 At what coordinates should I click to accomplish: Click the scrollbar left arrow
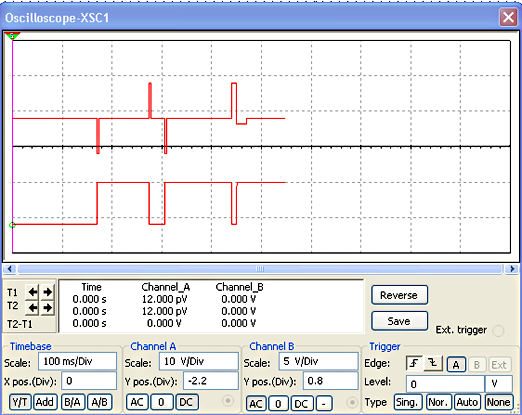click(10, 269)
